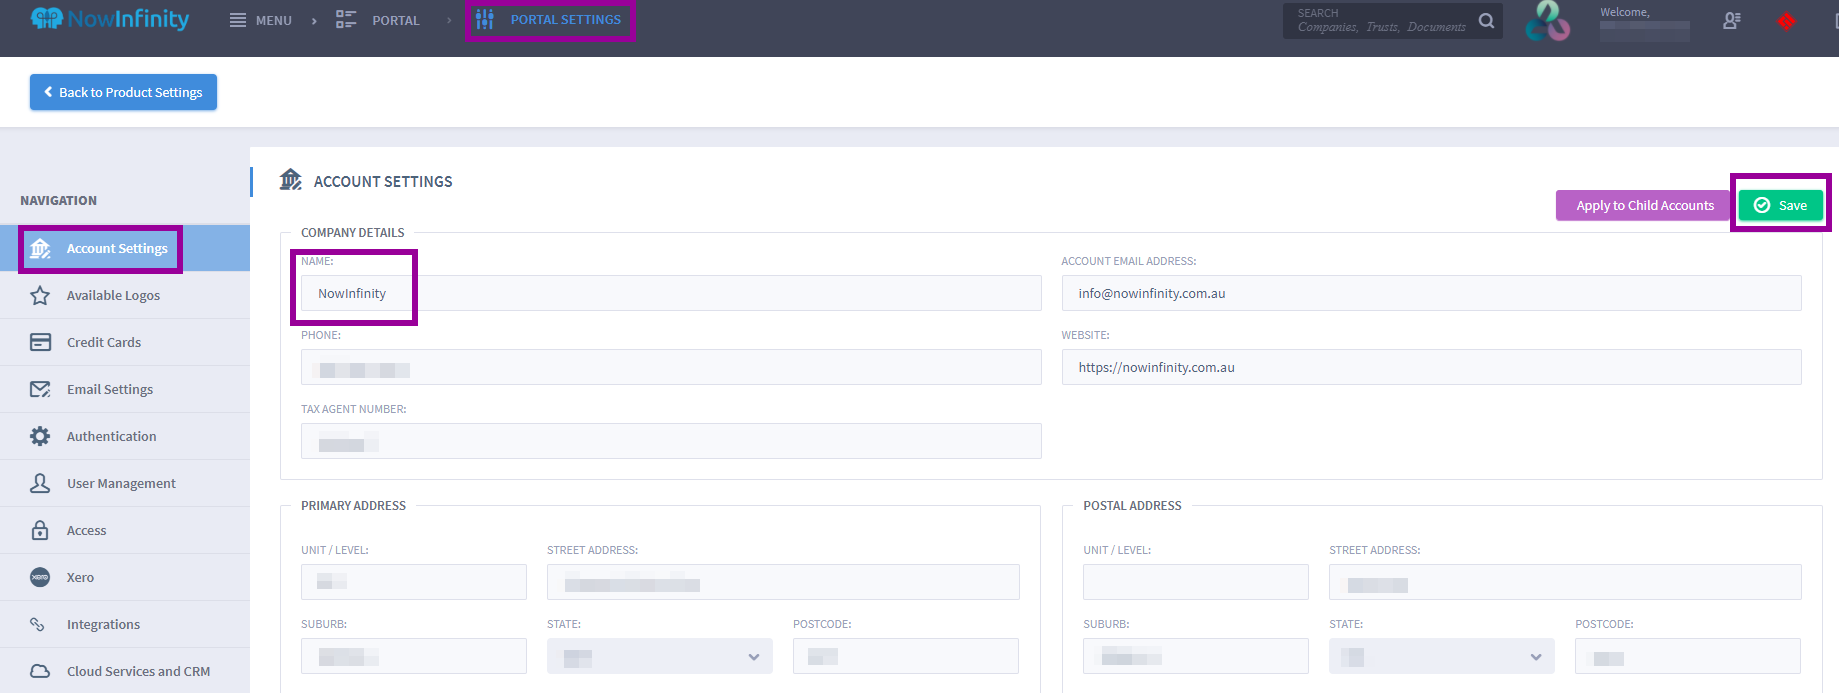Viewport: 1839px width, 693px height.
Task: Click the company Name field
Action: 671,293
